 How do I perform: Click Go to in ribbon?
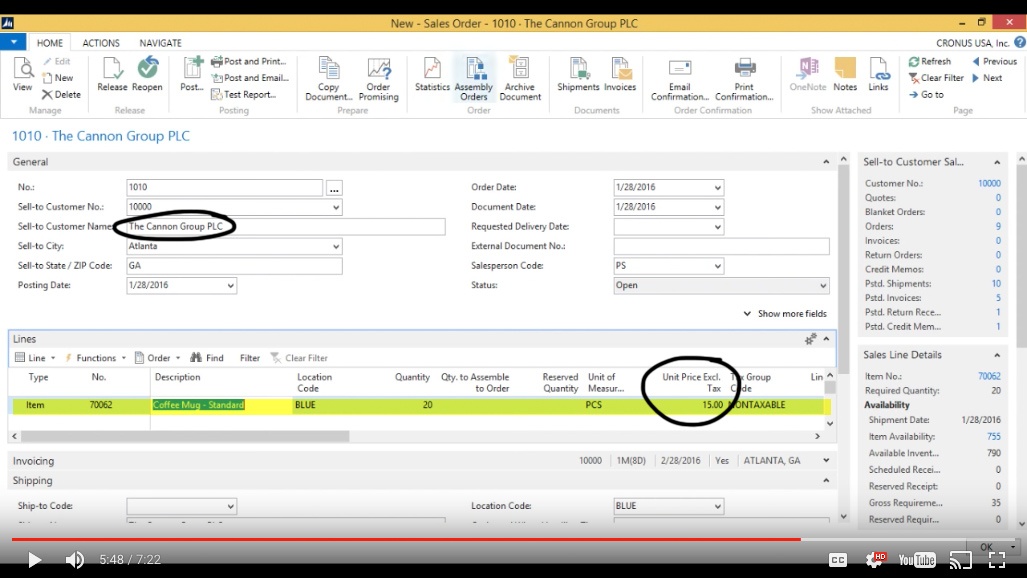(x=926, y=94)
